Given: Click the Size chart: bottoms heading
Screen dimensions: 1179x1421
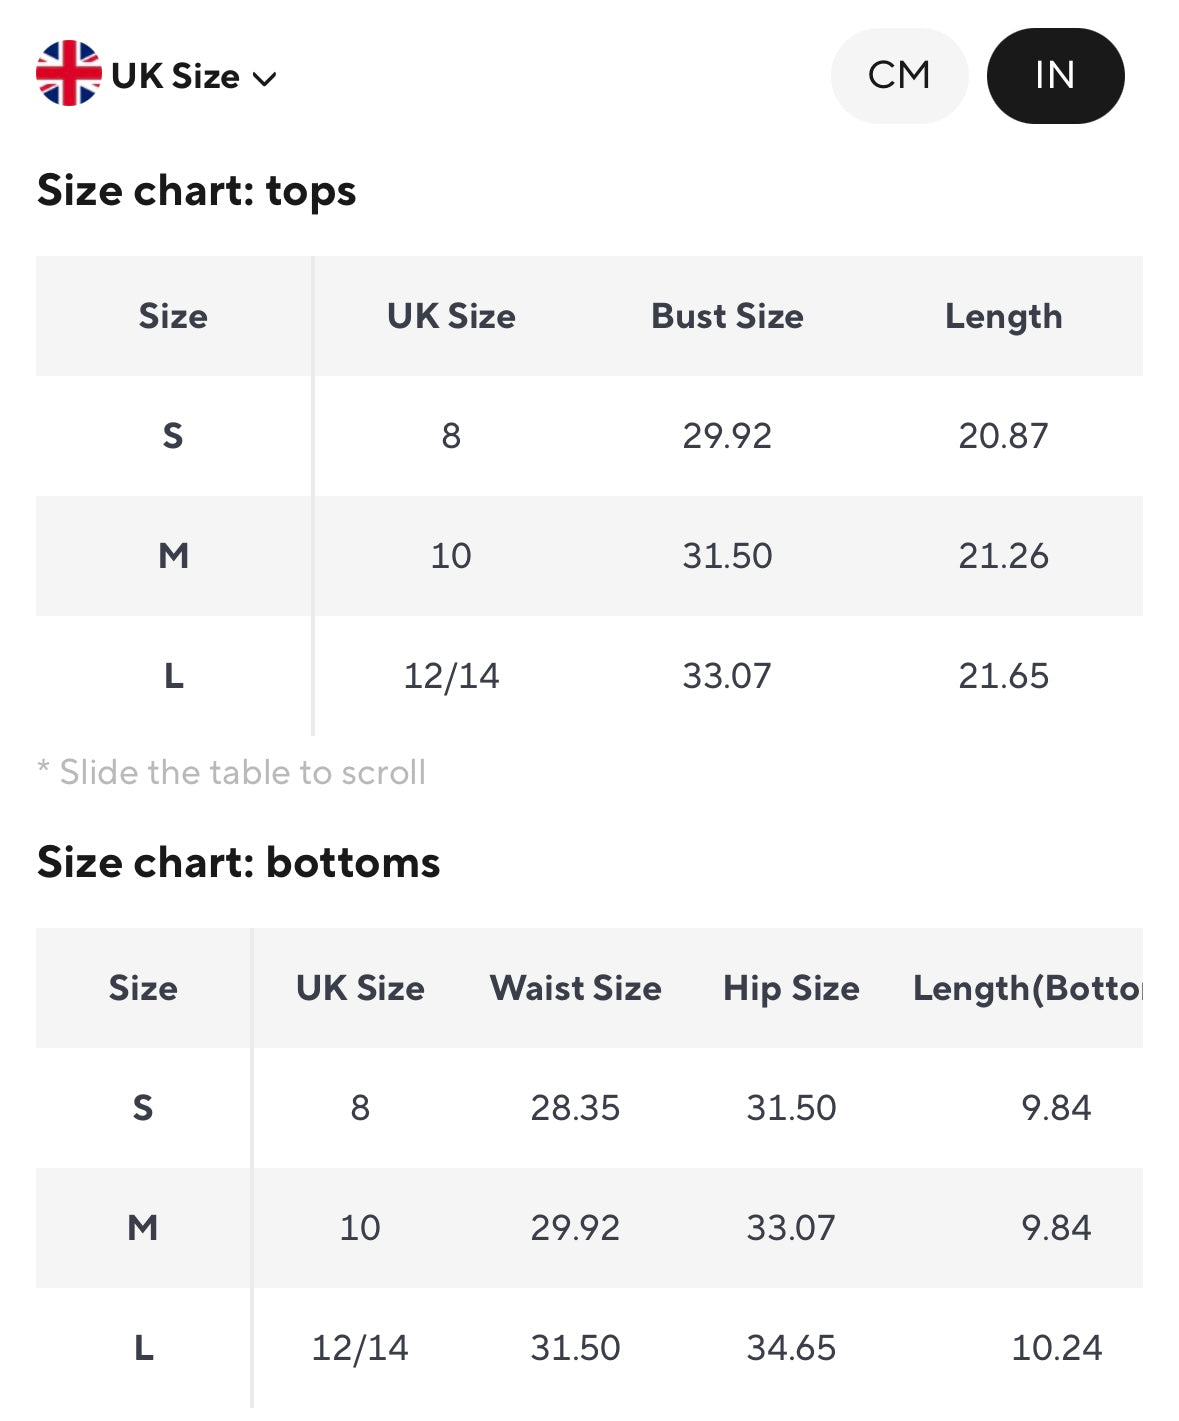Looking at the screenshot, I should pos(238,863).
